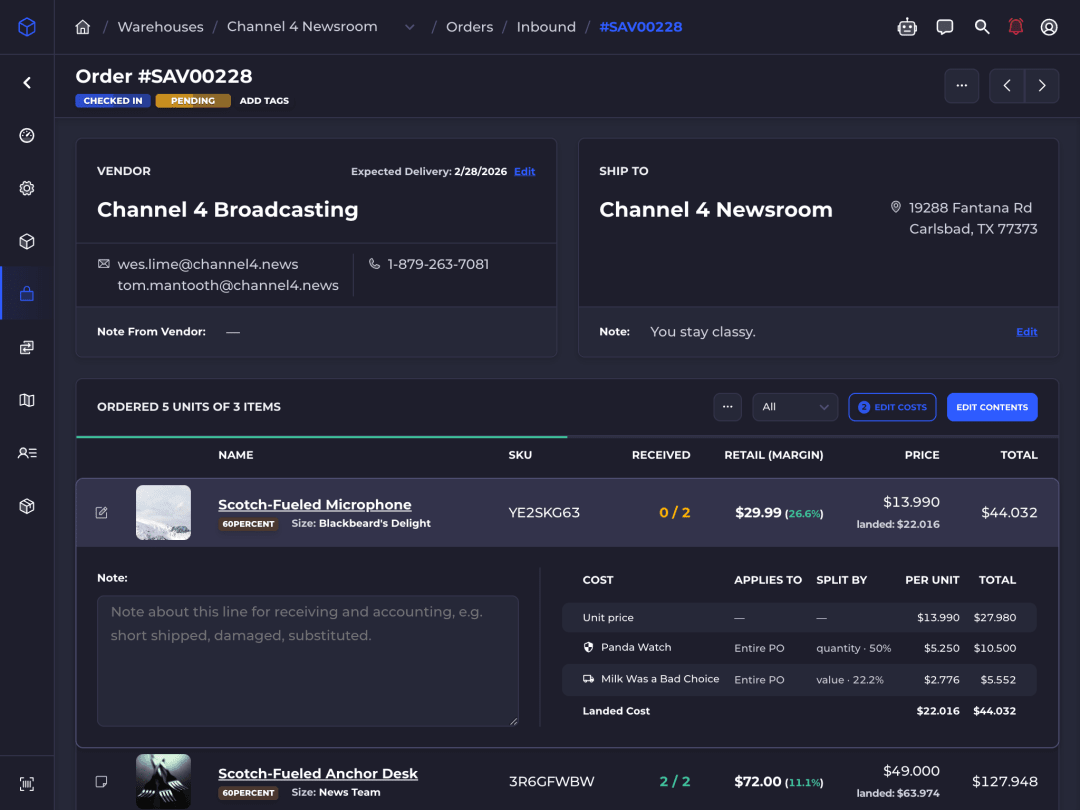This screenshot has width=1080, height=810.
Task: Open the Scotch-Fueled Microphone link
Action: click(x=315, y=504)
